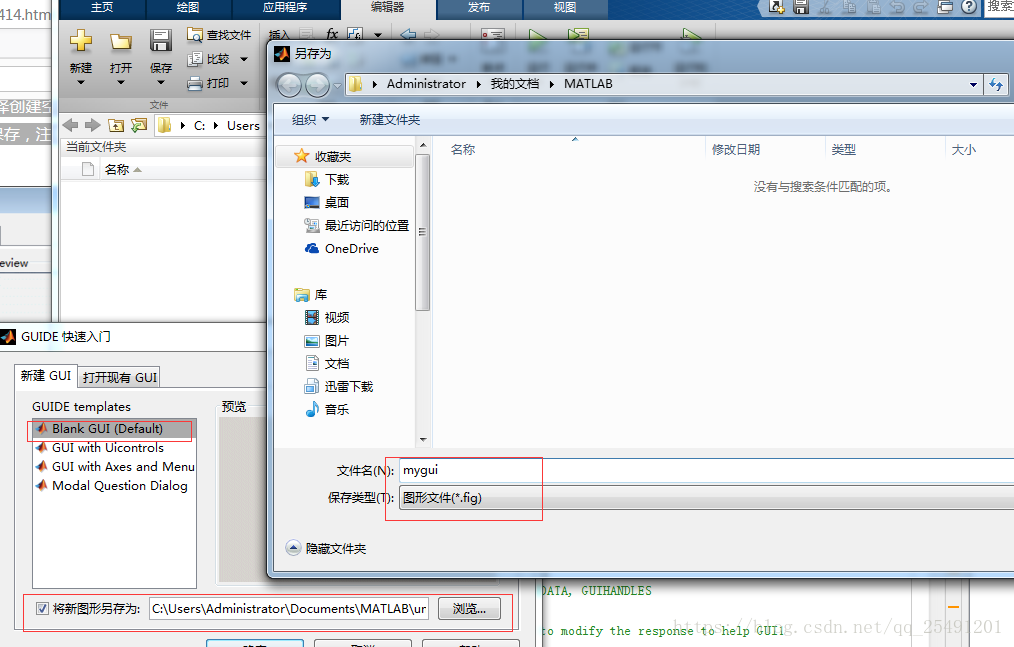The height and width of the screenshot is (647, 1014).
Task: Go back in MATLAB current folder toolbar
Action: tap(70, 125)
